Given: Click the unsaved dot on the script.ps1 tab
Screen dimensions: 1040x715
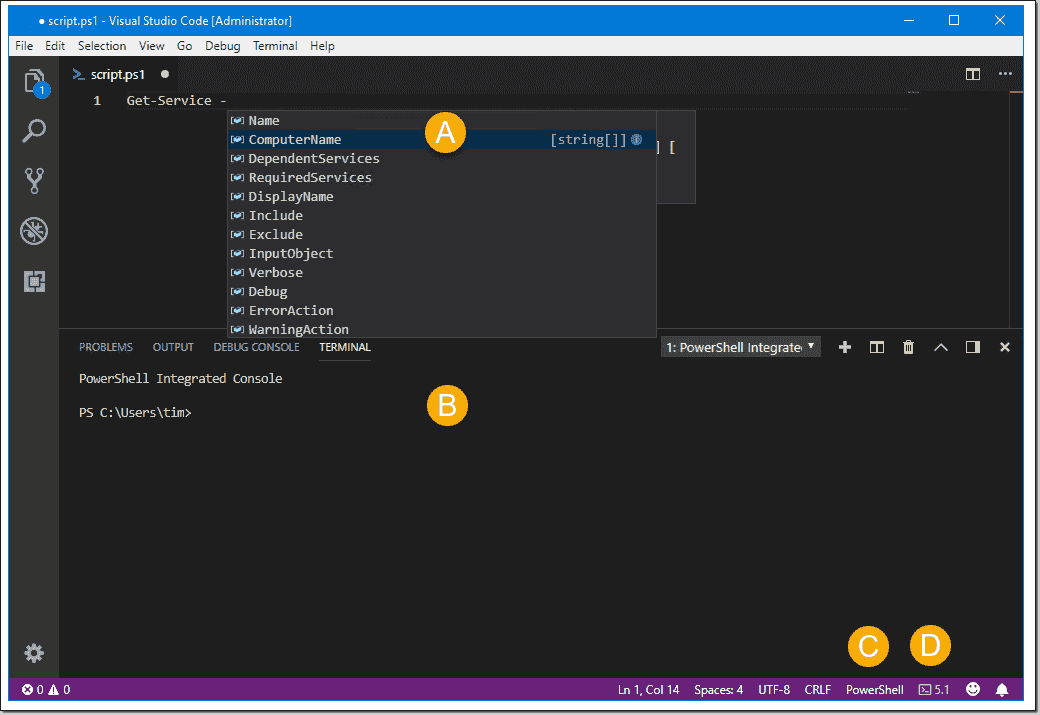Looking at the screenshot, I should coord(165,74).
